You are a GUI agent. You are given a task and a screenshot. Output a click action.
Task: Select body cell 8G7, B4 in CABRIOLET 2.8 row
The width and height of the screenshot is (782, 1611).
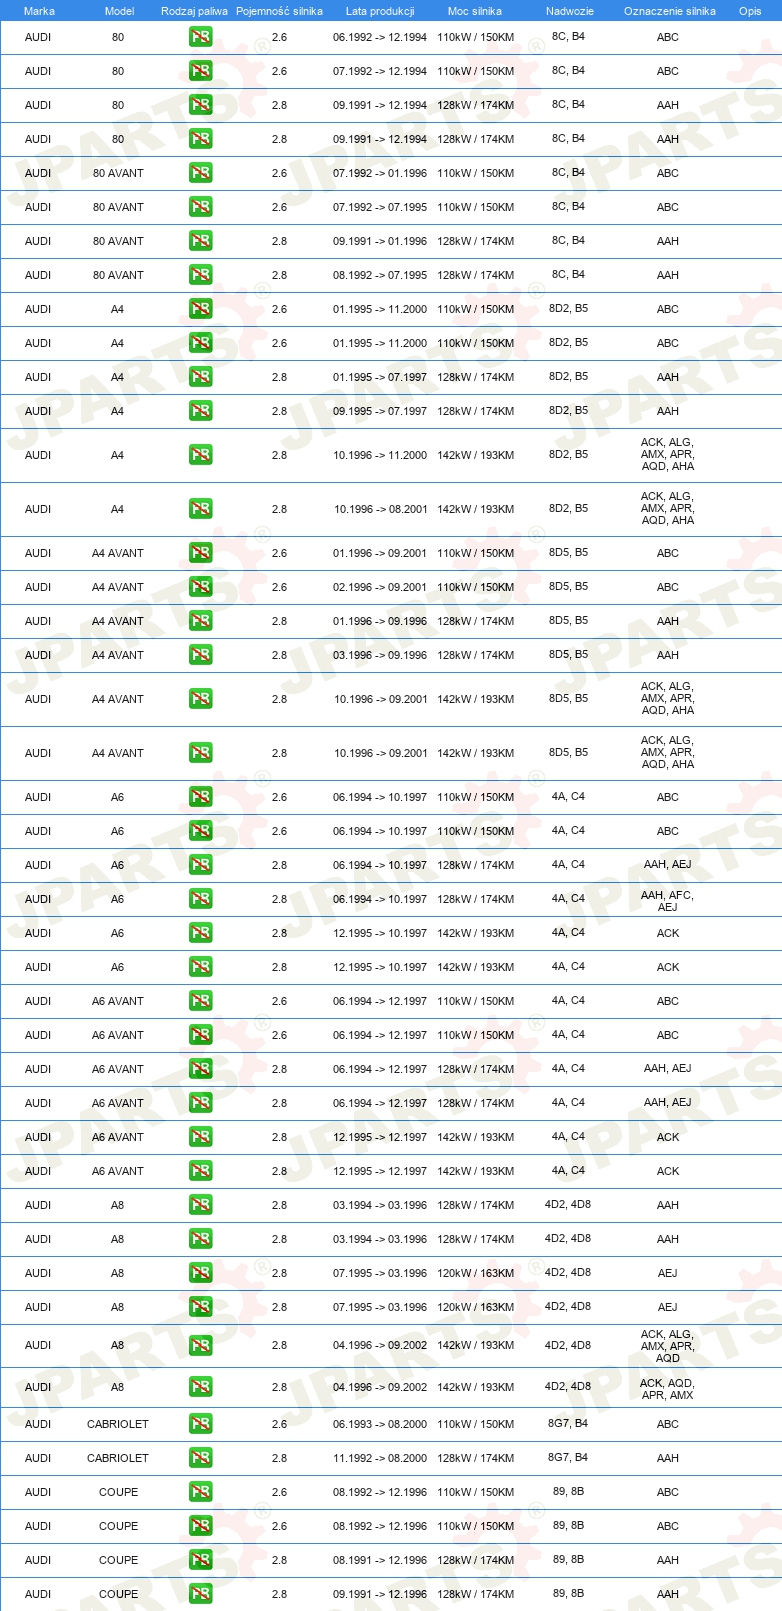point(568,1457)
